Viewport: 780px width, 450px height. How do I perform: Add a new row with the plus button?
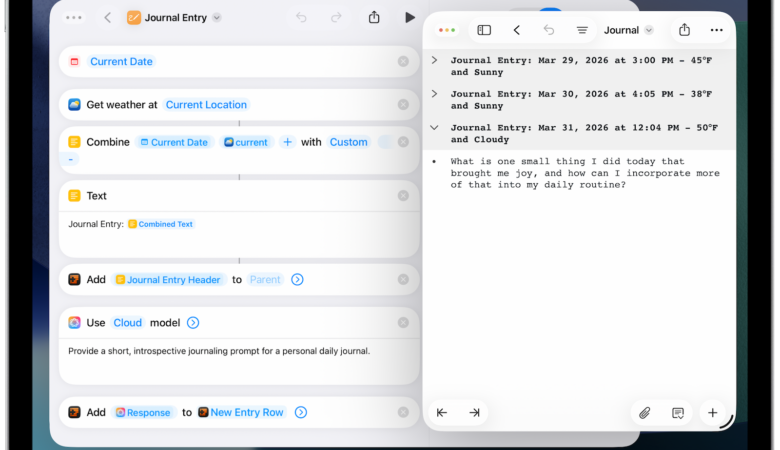[712, 412]
